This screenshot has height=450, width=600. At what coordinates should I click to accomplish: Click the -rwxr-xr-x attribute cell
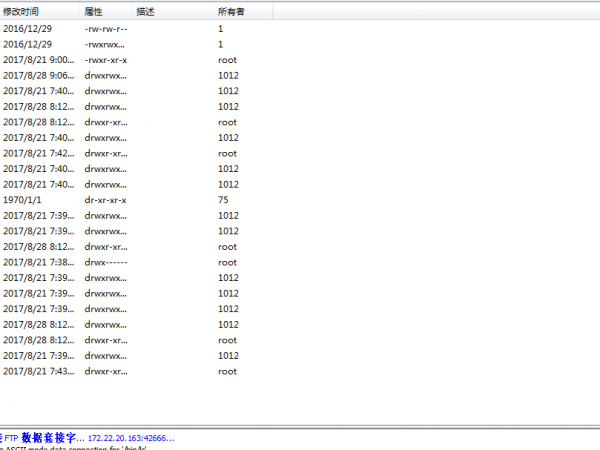[x=105, y=60]
